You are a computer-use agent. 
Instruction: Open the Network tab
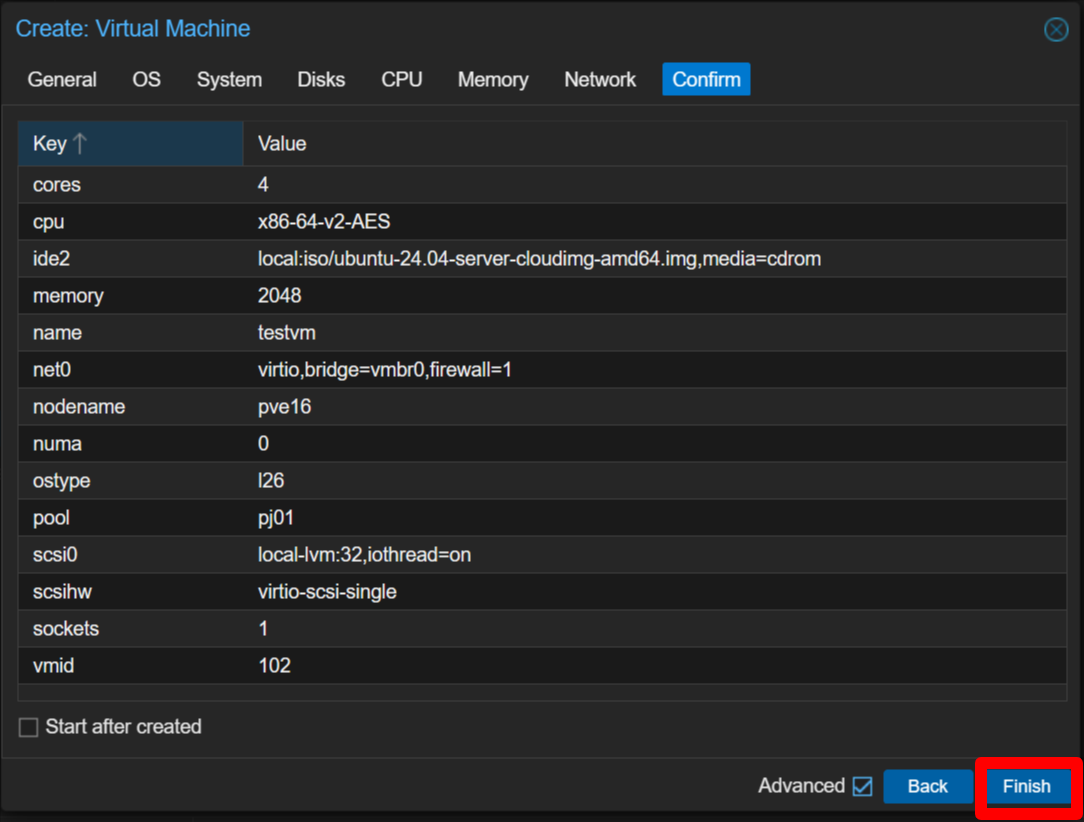pos(600,80)
